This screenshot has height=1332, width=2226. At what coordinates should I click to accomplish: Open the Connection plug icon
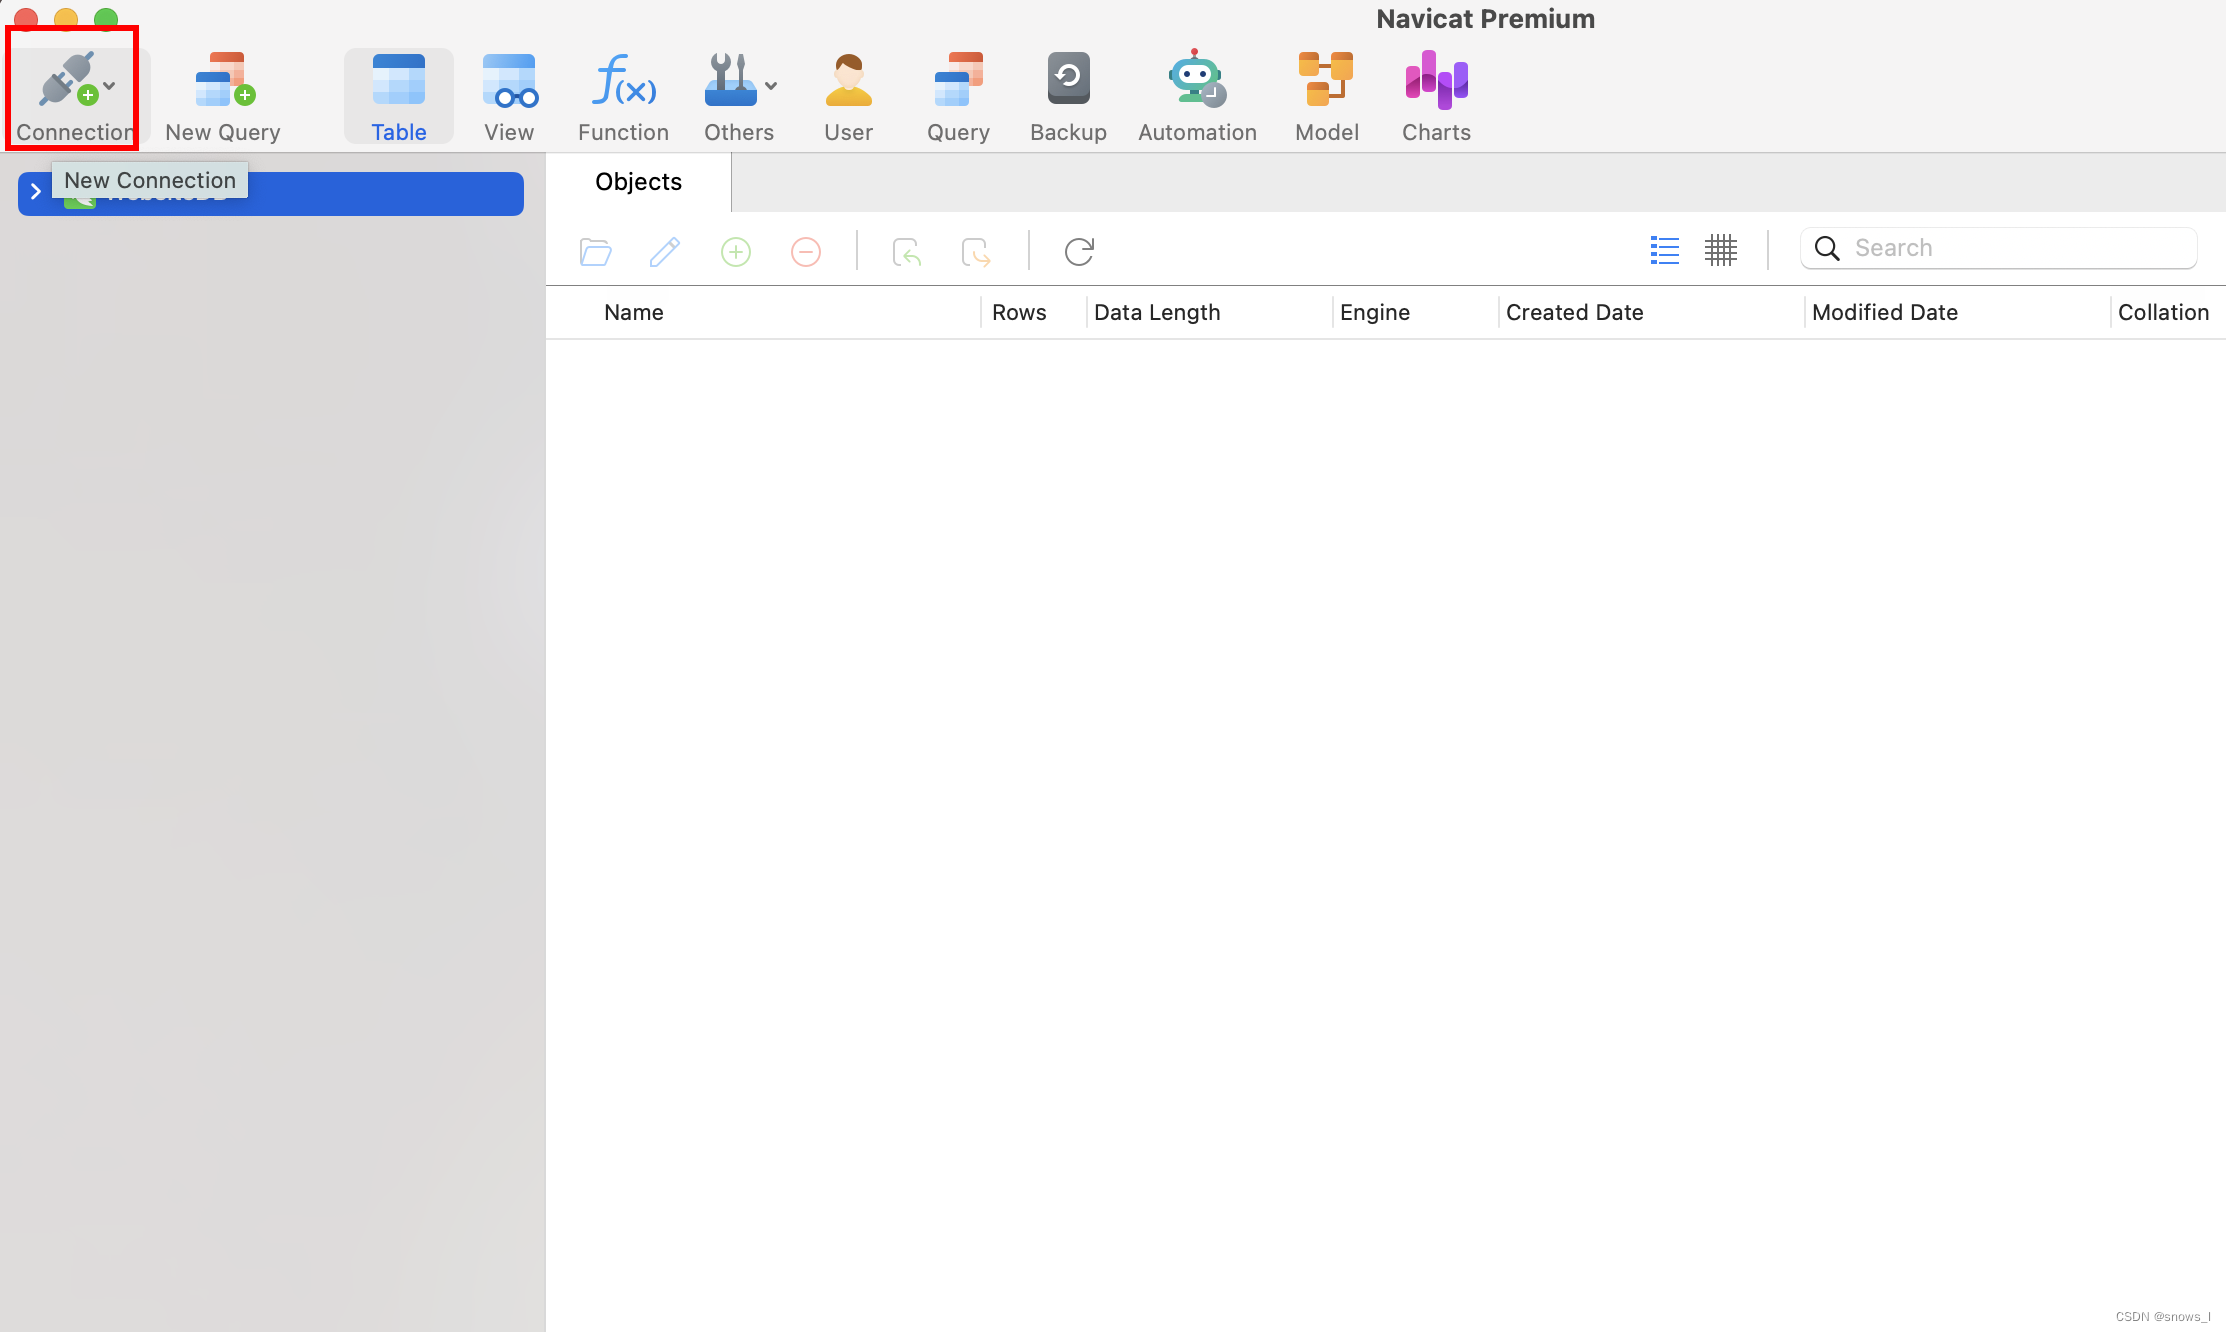[x=68, y=79]
